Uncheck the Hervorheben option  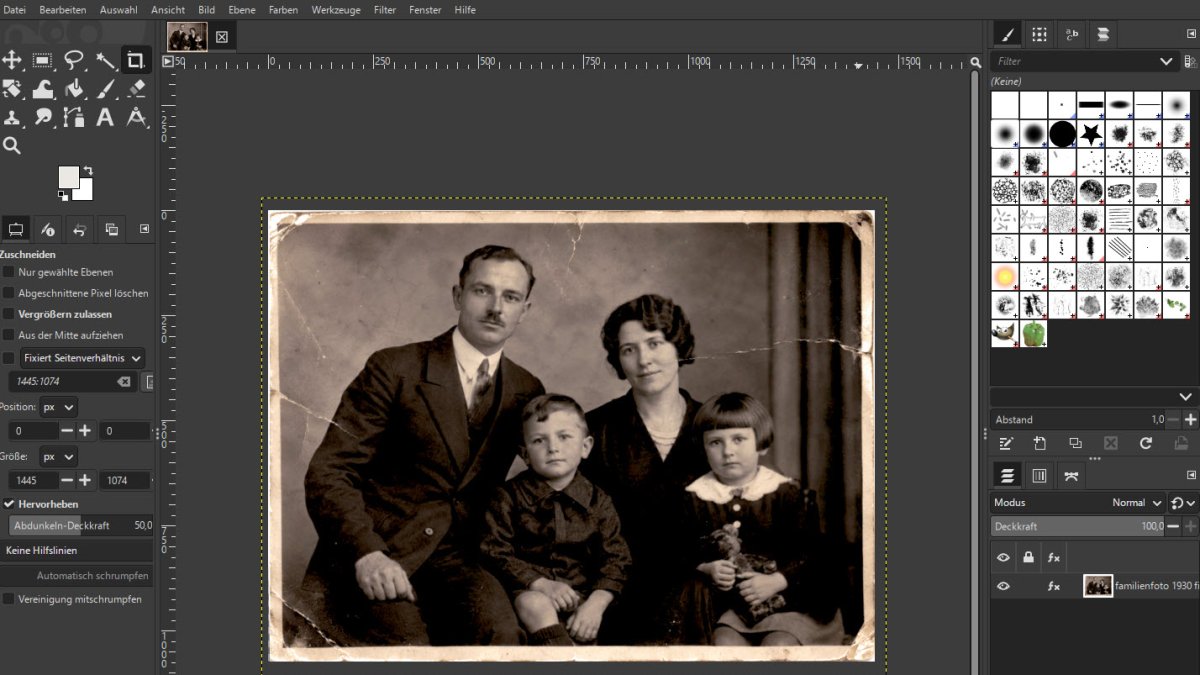(x=9, y=504)
